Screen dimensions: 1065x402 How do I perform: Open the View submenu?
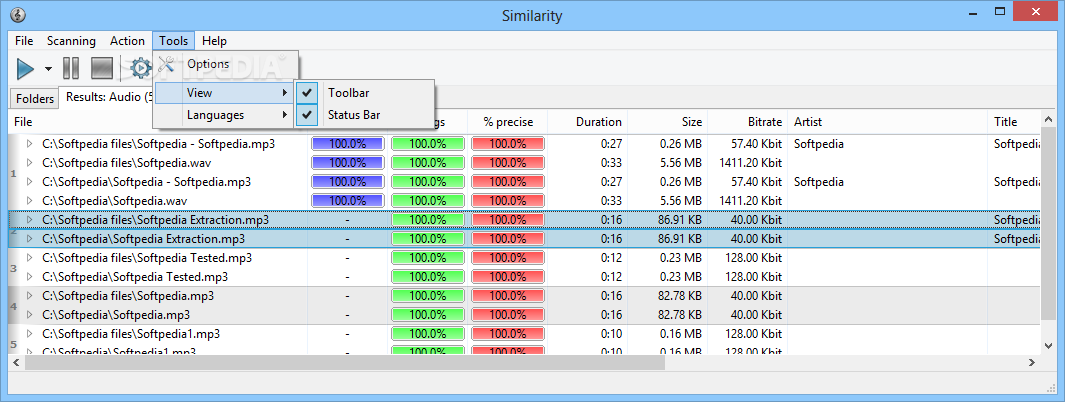[223, 92]
